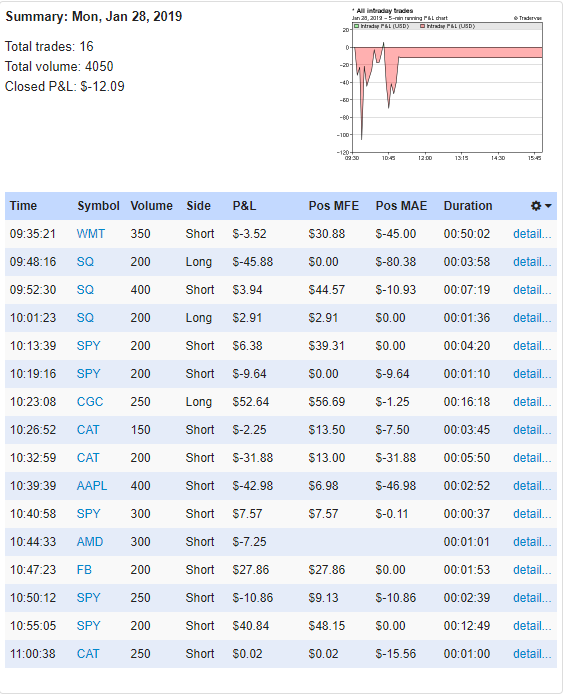Open SQ symbol link at 10:01:23
This screenshot has height=697, width=566.
[x=85, y=318]
